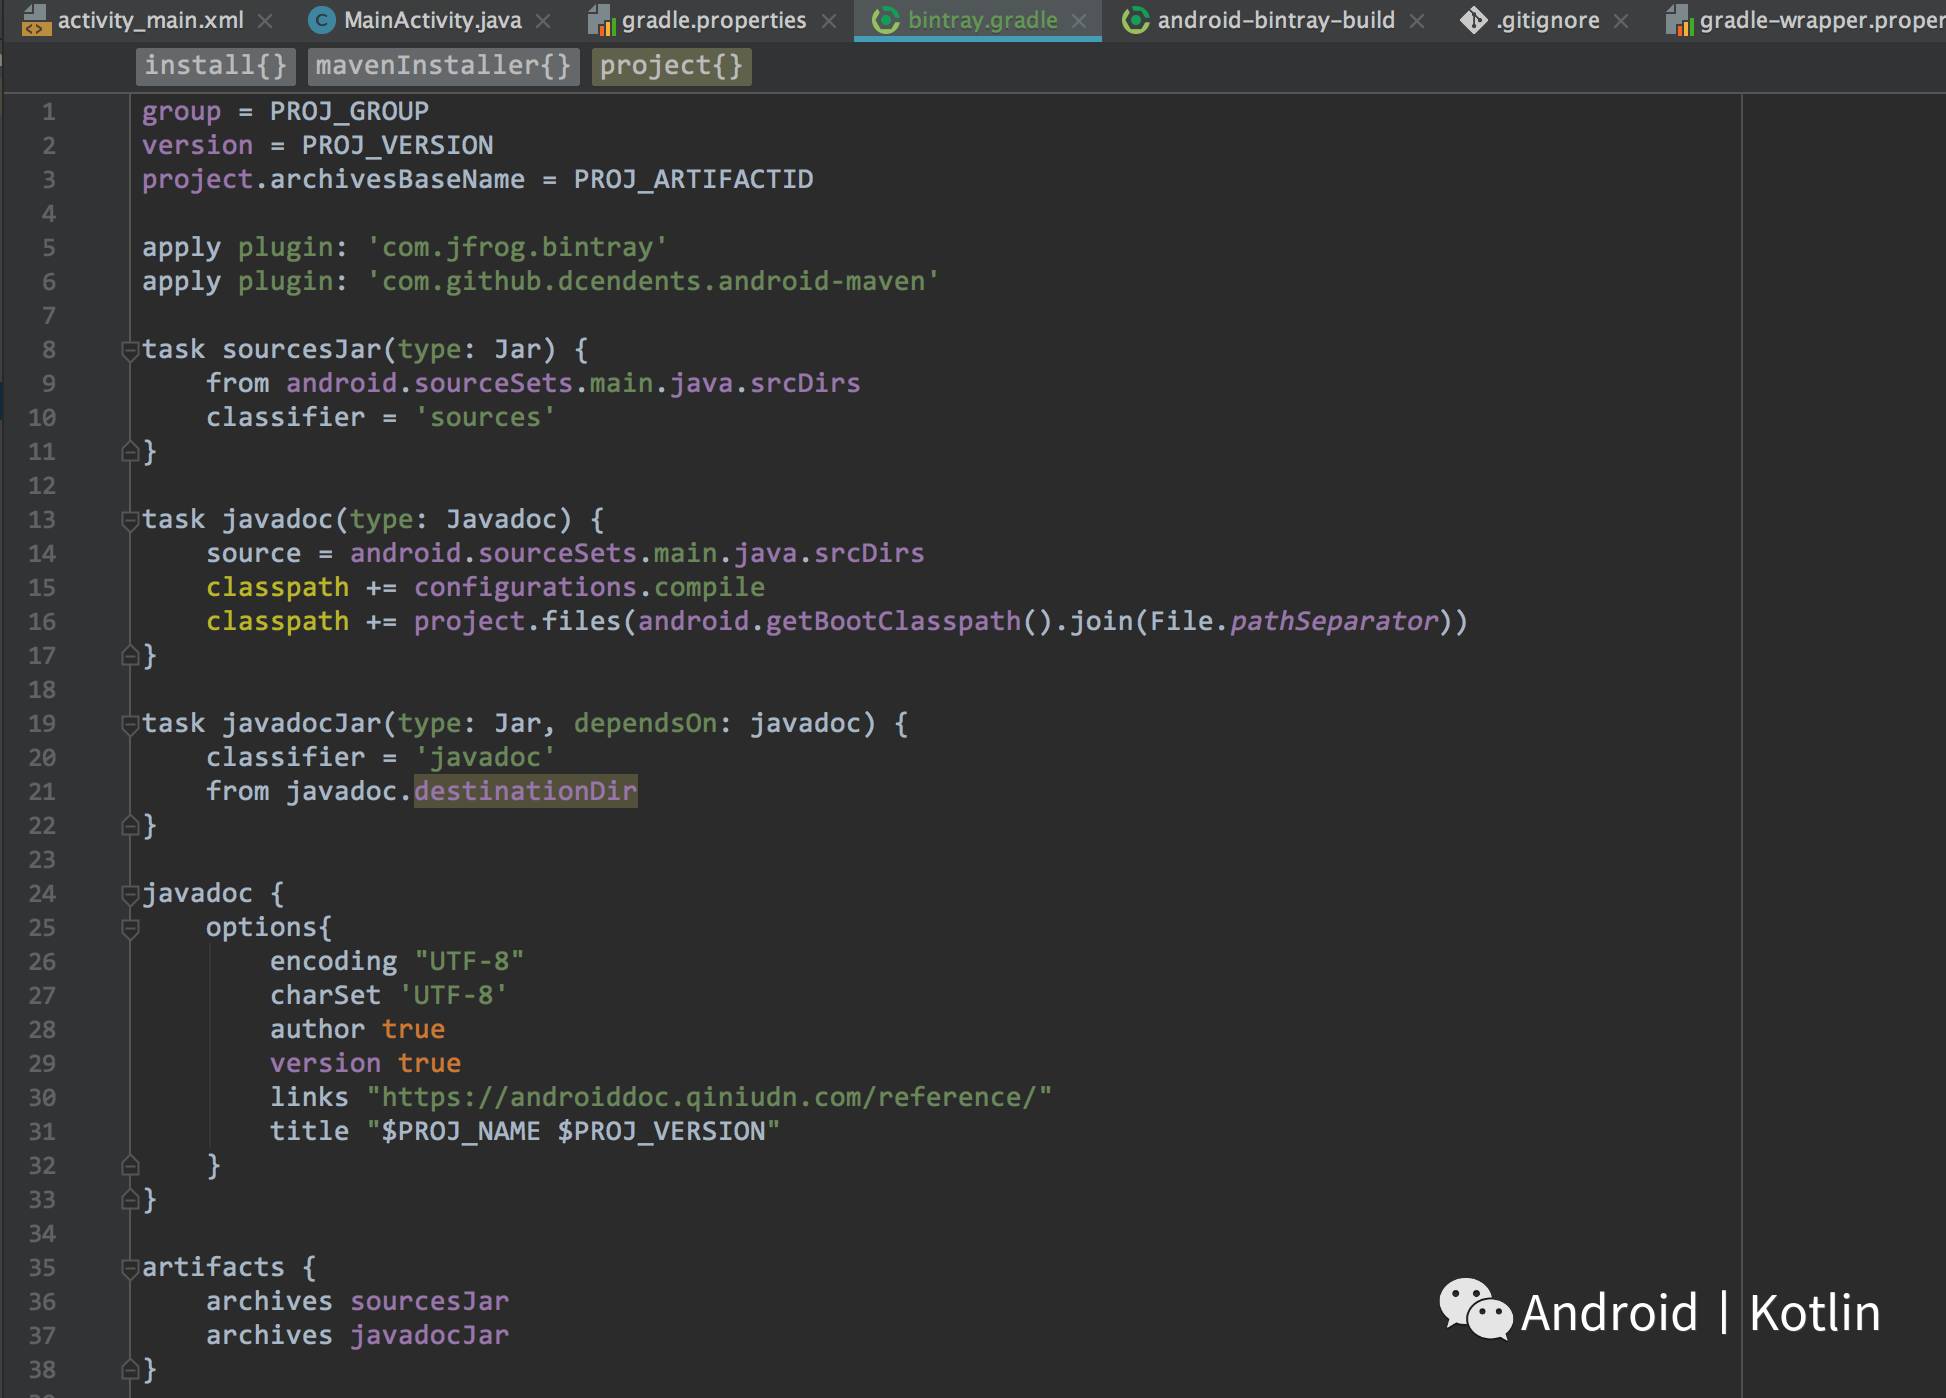
Task: Click the MainActivity.java class icon
Action: tap(322, 20)
